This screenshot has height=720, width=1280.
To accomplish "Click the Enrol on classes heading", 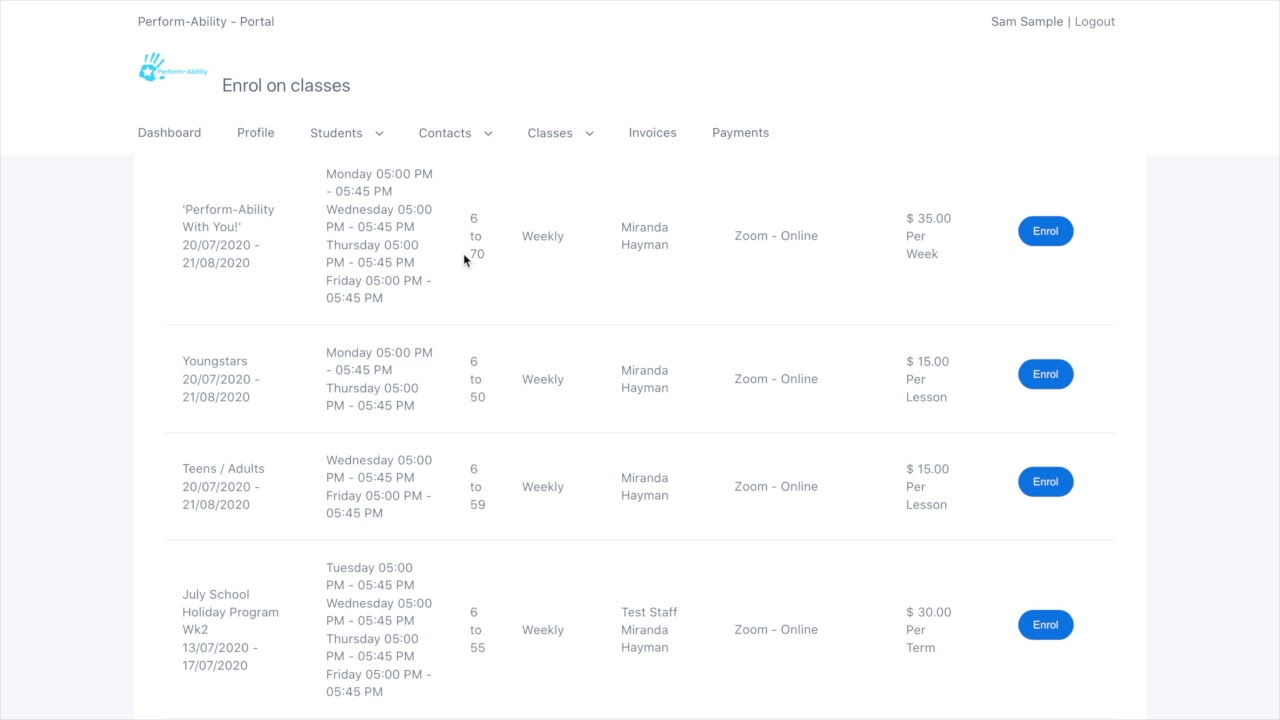I will point(286,86).
